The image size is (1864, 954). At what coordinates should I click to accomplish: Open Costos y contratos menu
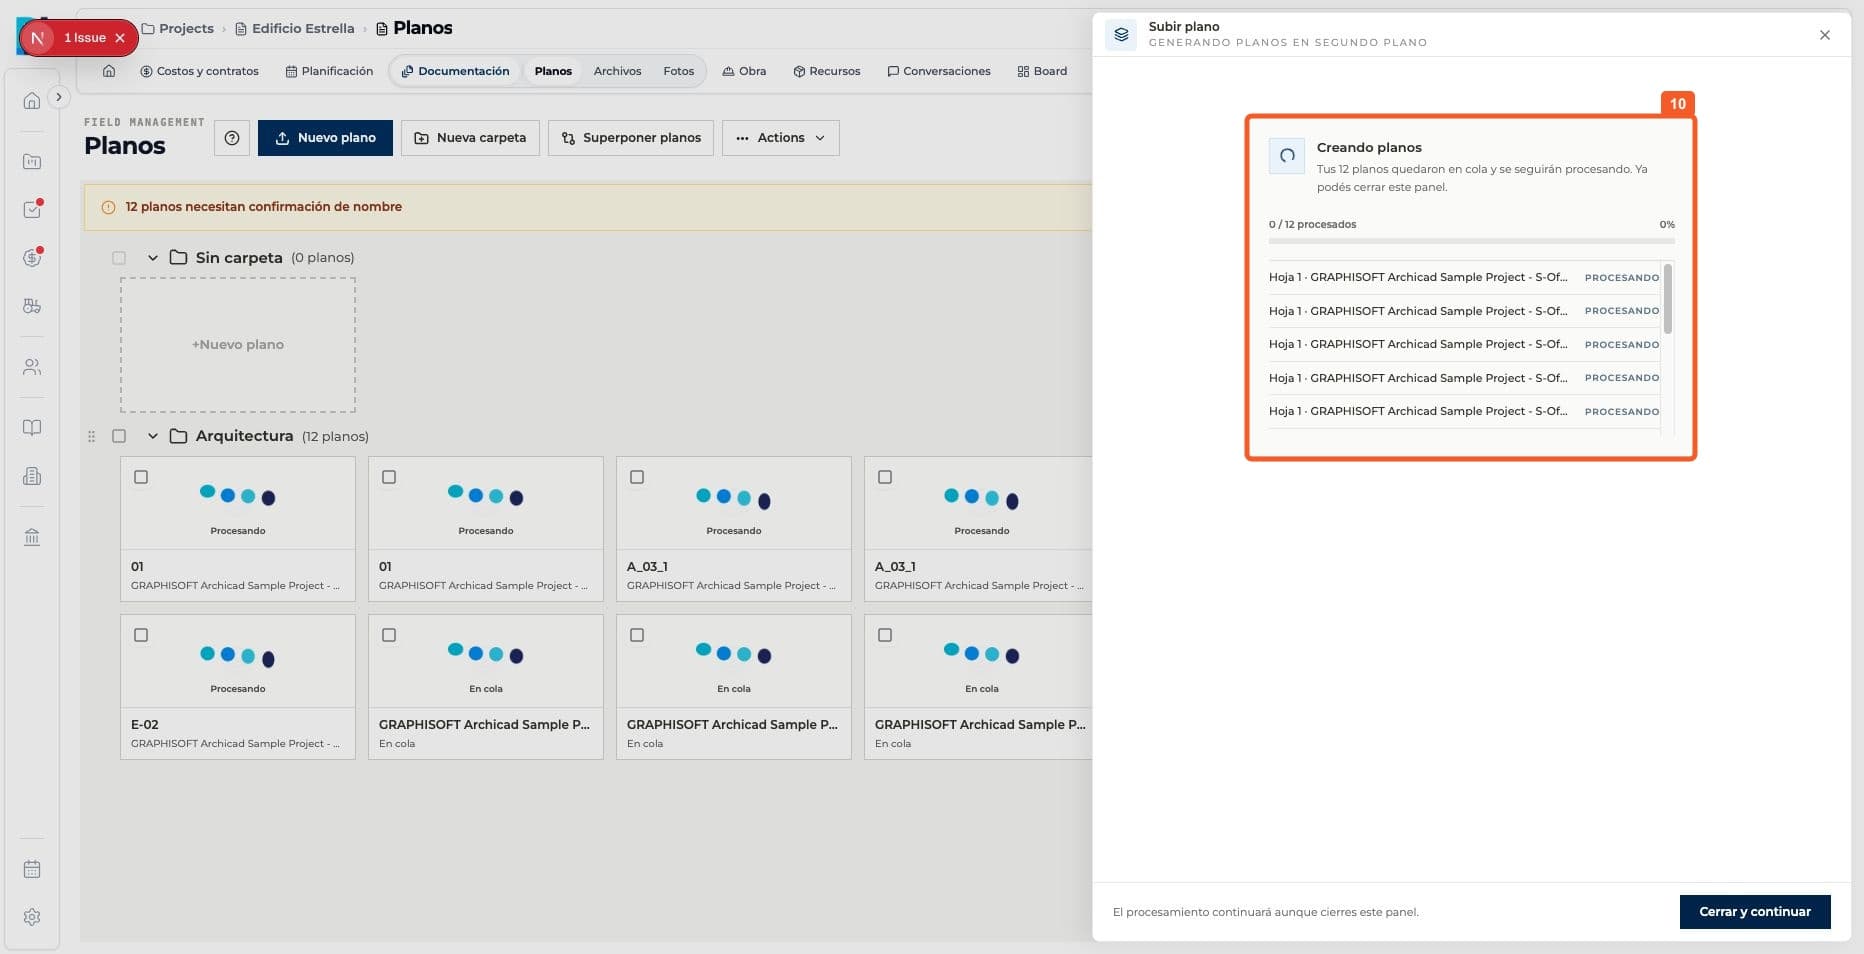tap(199, 71)
